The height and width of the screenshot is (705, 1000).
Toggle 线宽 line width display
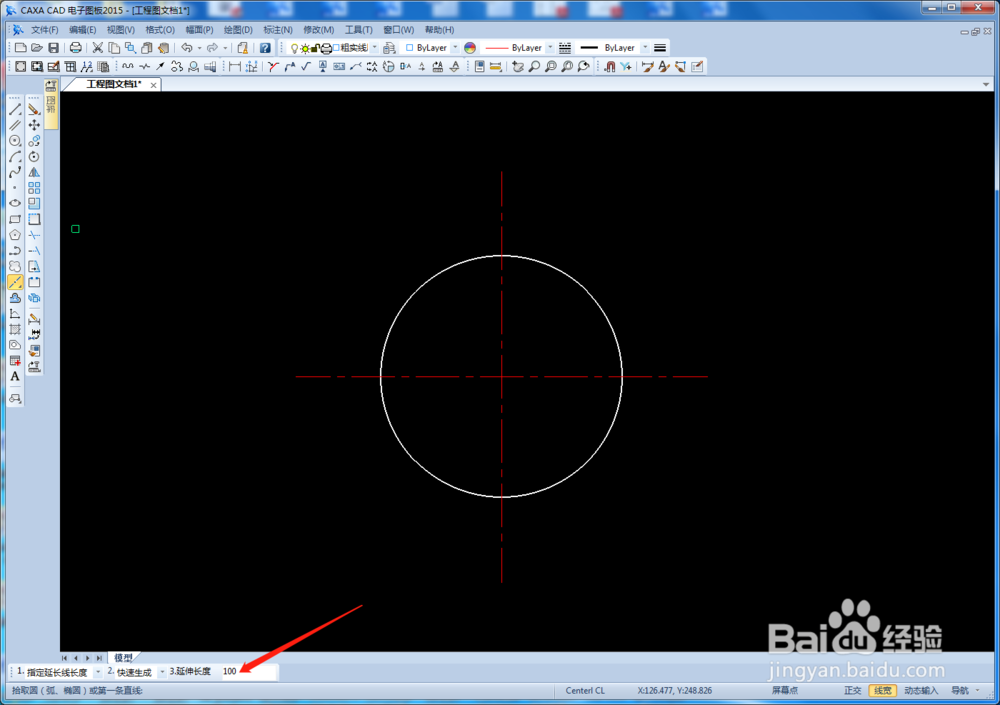tap(883, 690)
